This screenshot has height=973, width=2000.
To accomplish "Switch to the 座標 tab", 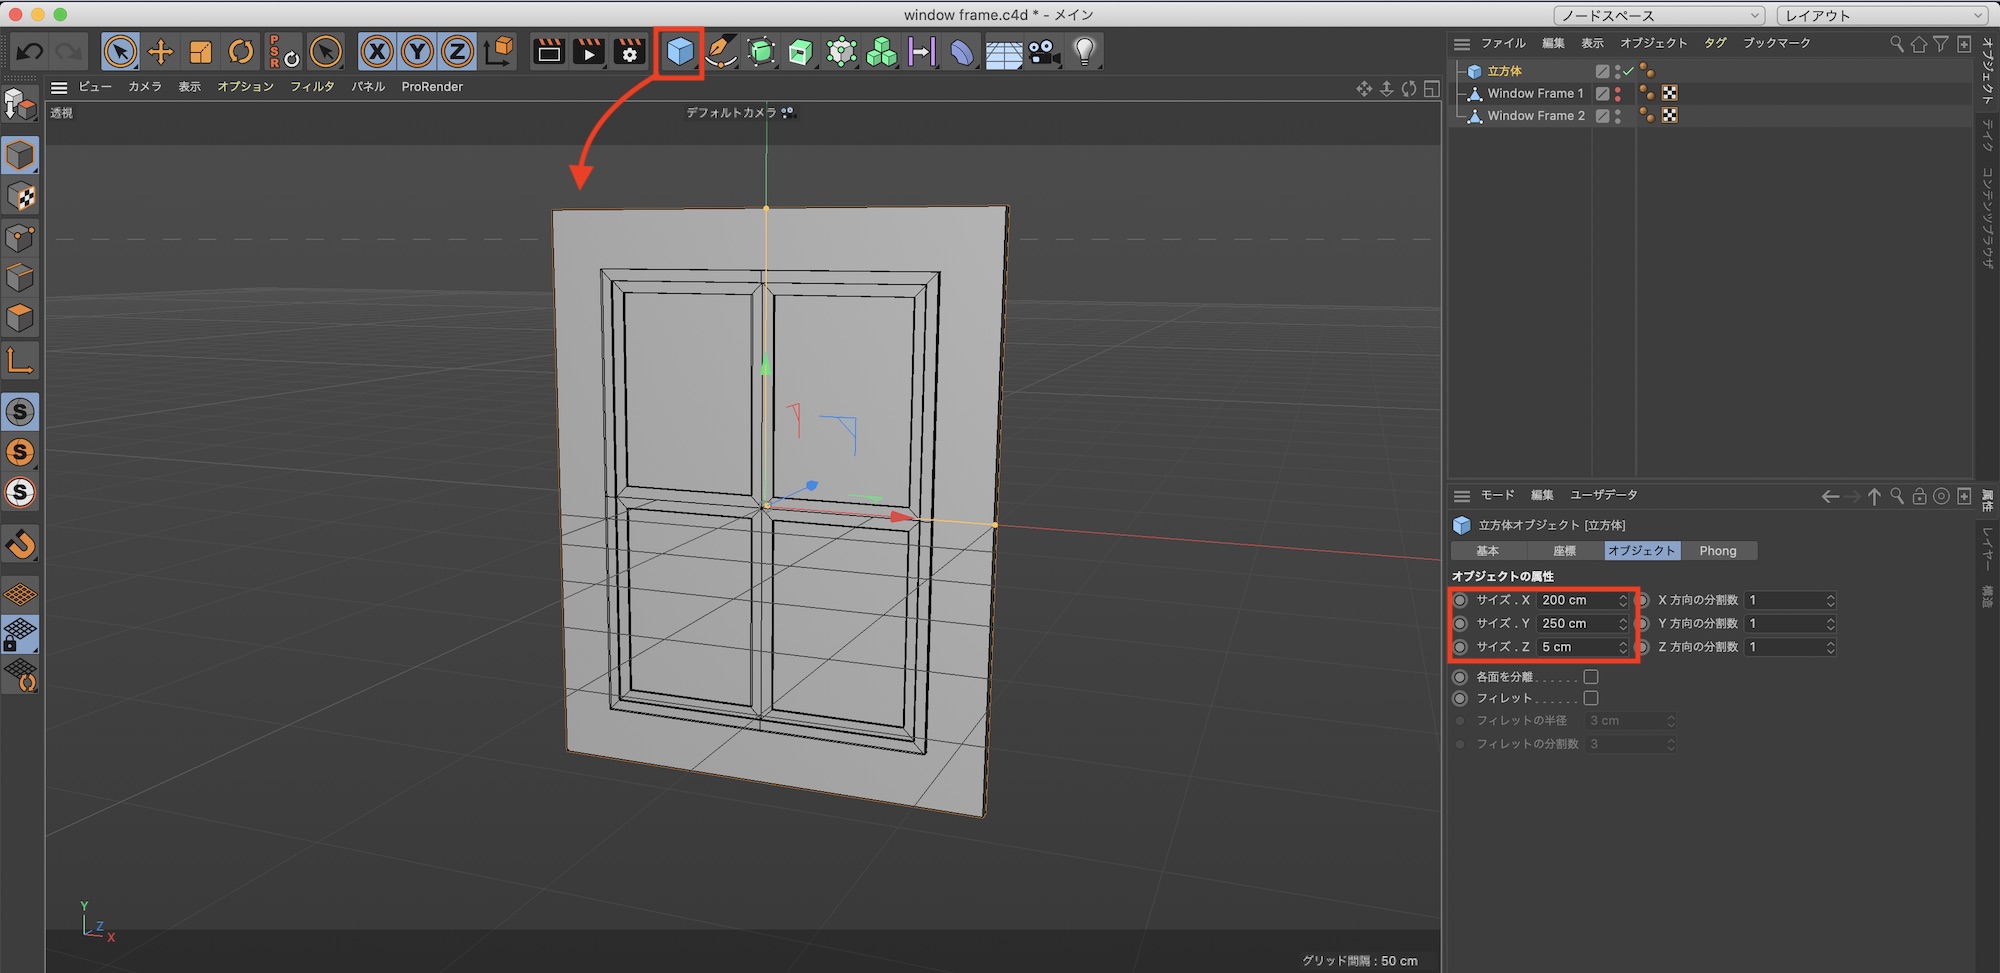I will point(1564,551).
